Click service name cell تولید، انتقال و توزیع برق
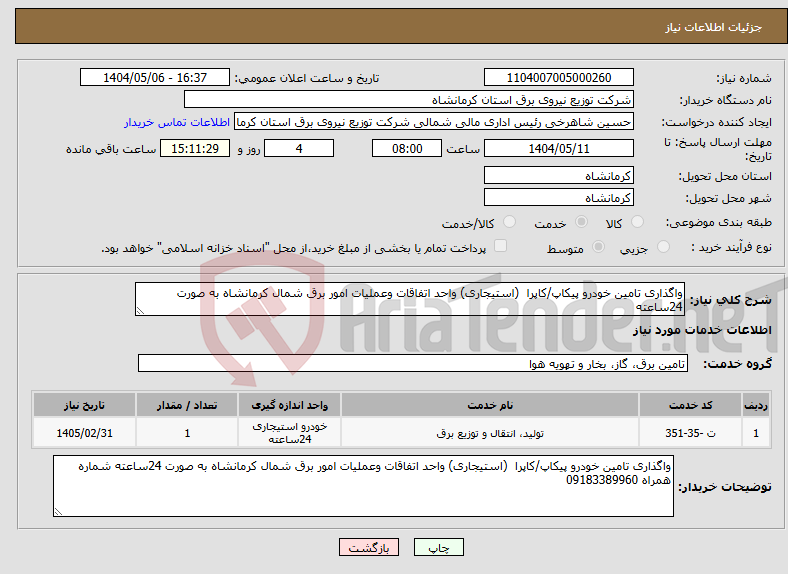 [490, 433]
